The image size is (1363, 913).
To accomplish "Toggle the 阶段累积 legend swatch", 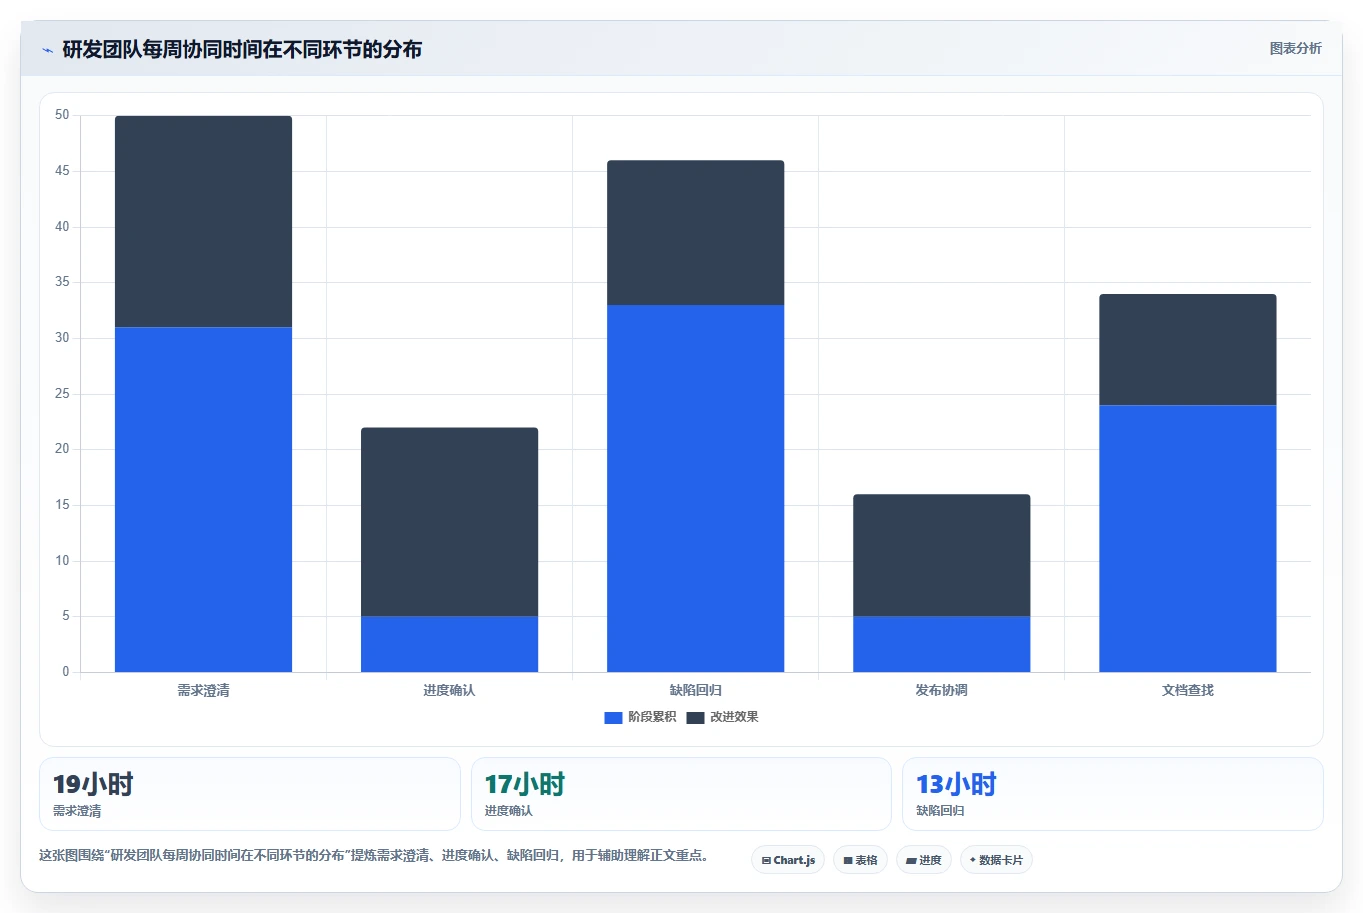I will (613, 718).
